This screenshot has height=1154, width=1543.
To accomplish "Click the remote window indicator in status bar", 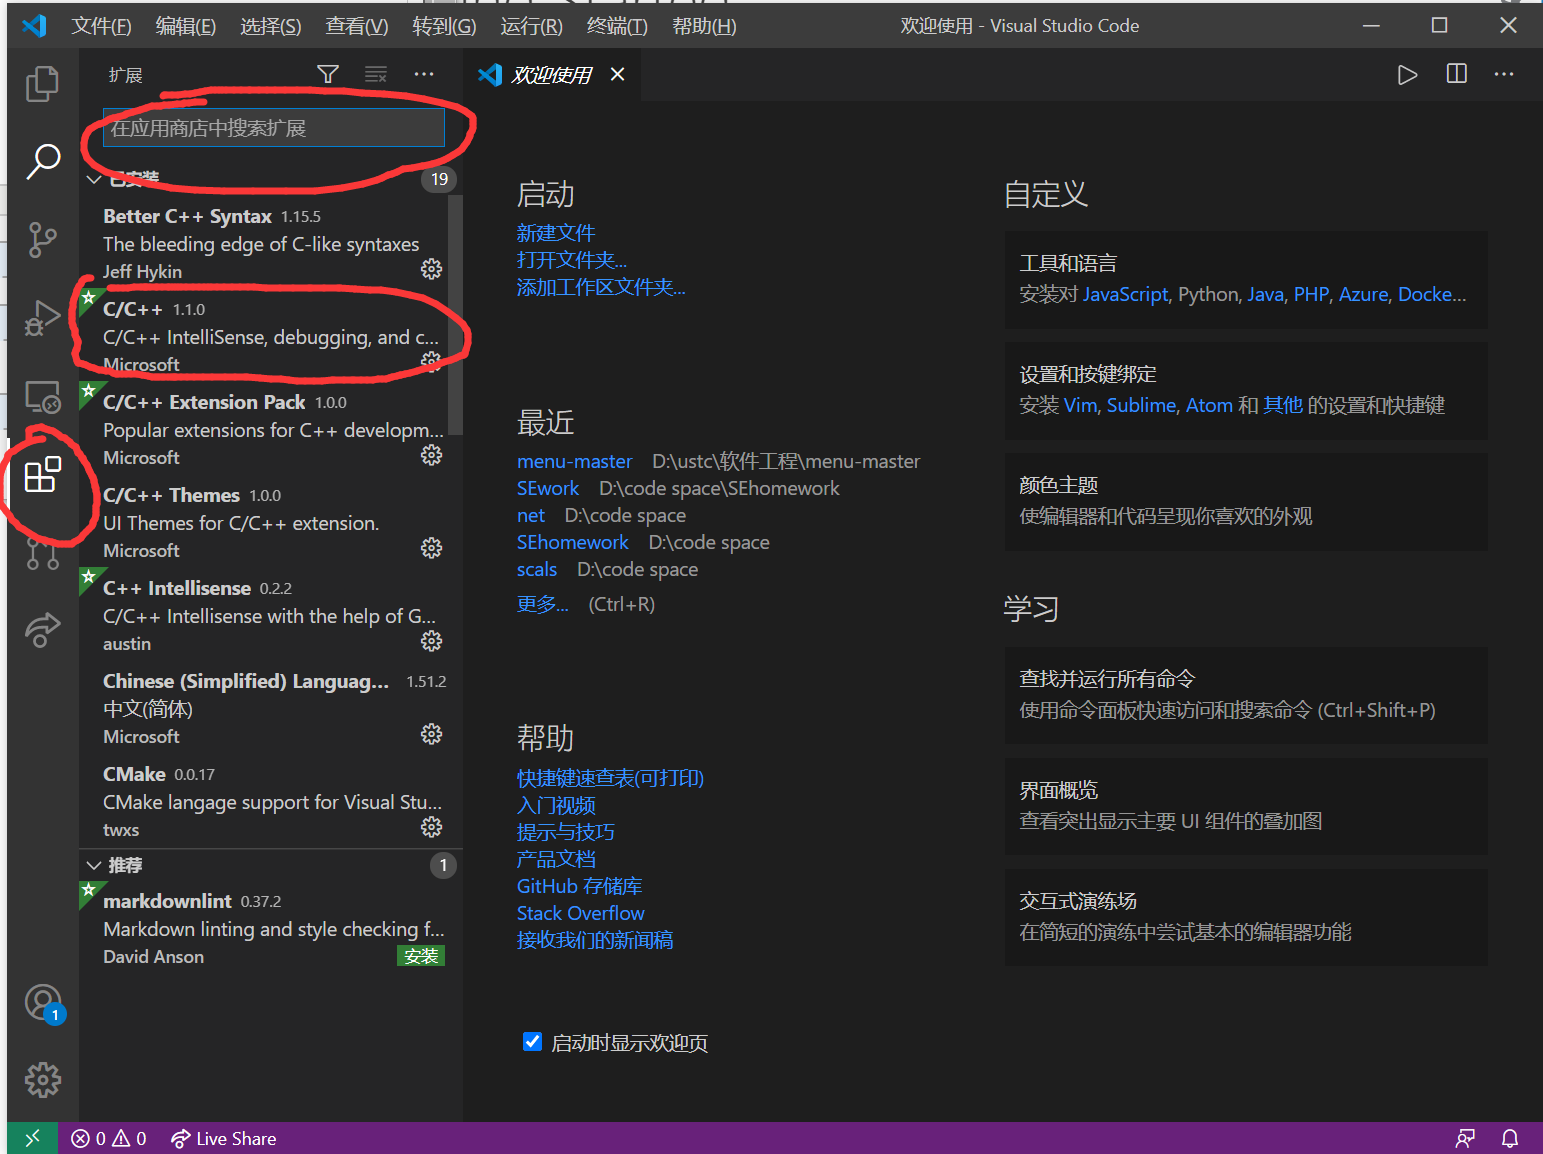I will tap(33, 1138).
